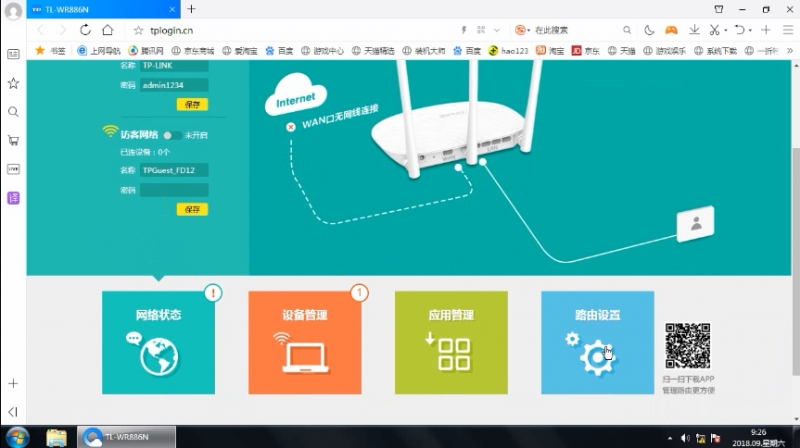Toggle night mode moon icon

(x=649, y=30)
